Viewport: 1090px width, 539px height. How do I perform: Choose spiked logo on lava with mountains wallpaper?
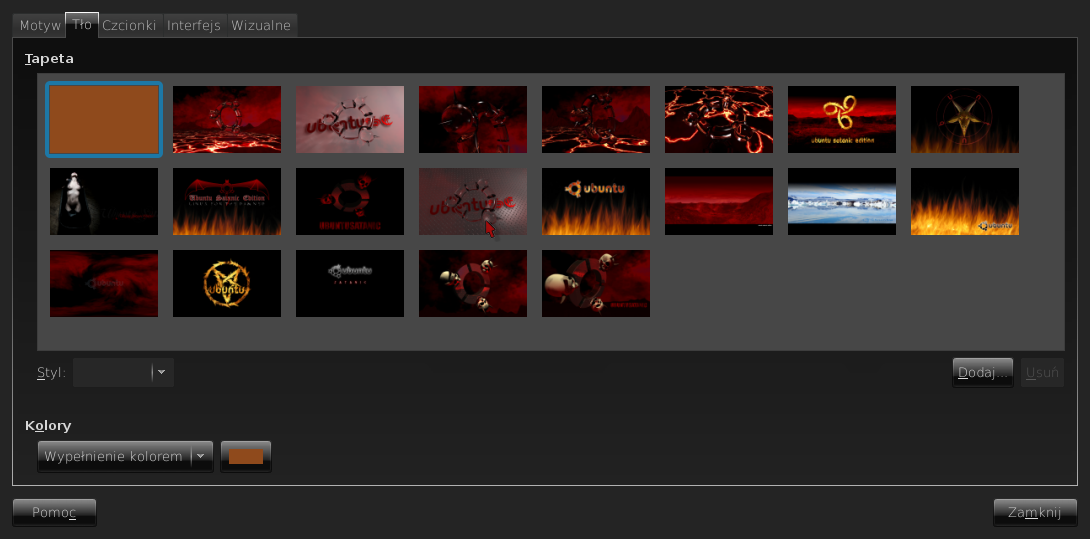point(596,119)
